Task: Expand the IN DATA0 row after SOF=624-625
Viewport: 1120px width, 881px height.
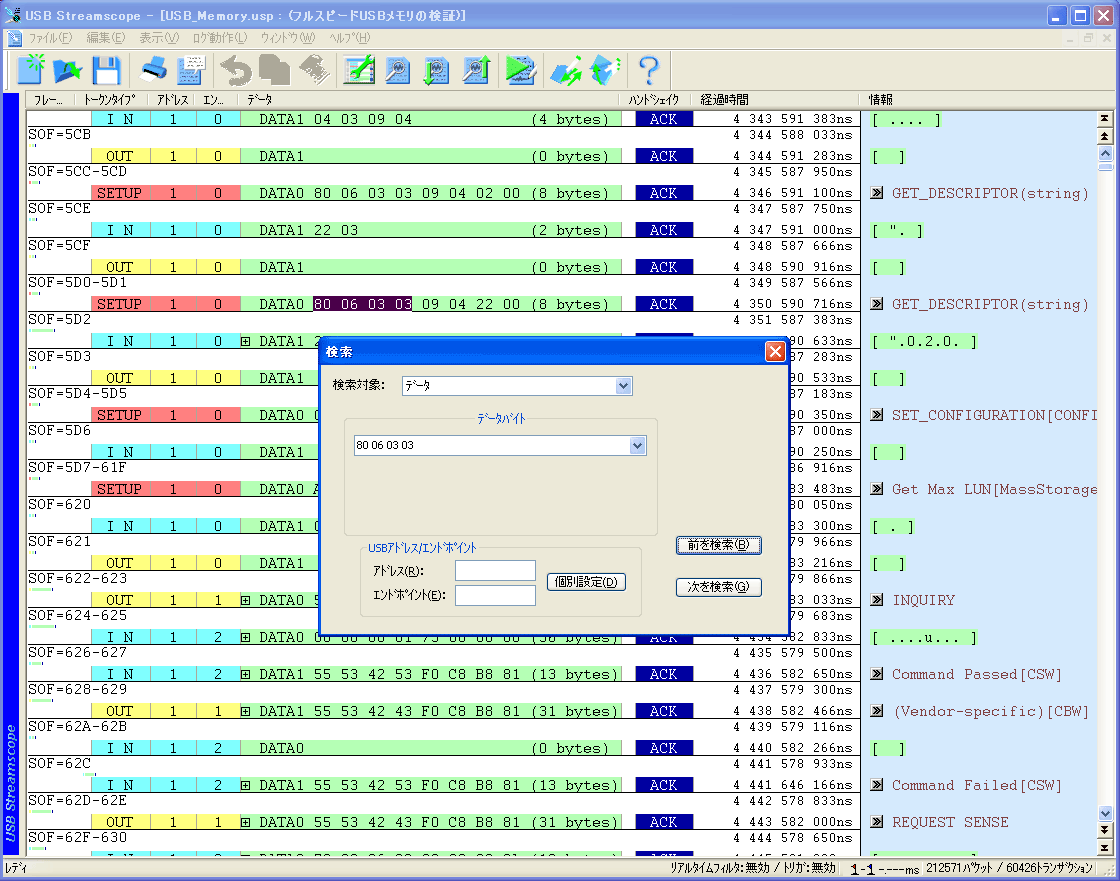Action: [245, 637]
